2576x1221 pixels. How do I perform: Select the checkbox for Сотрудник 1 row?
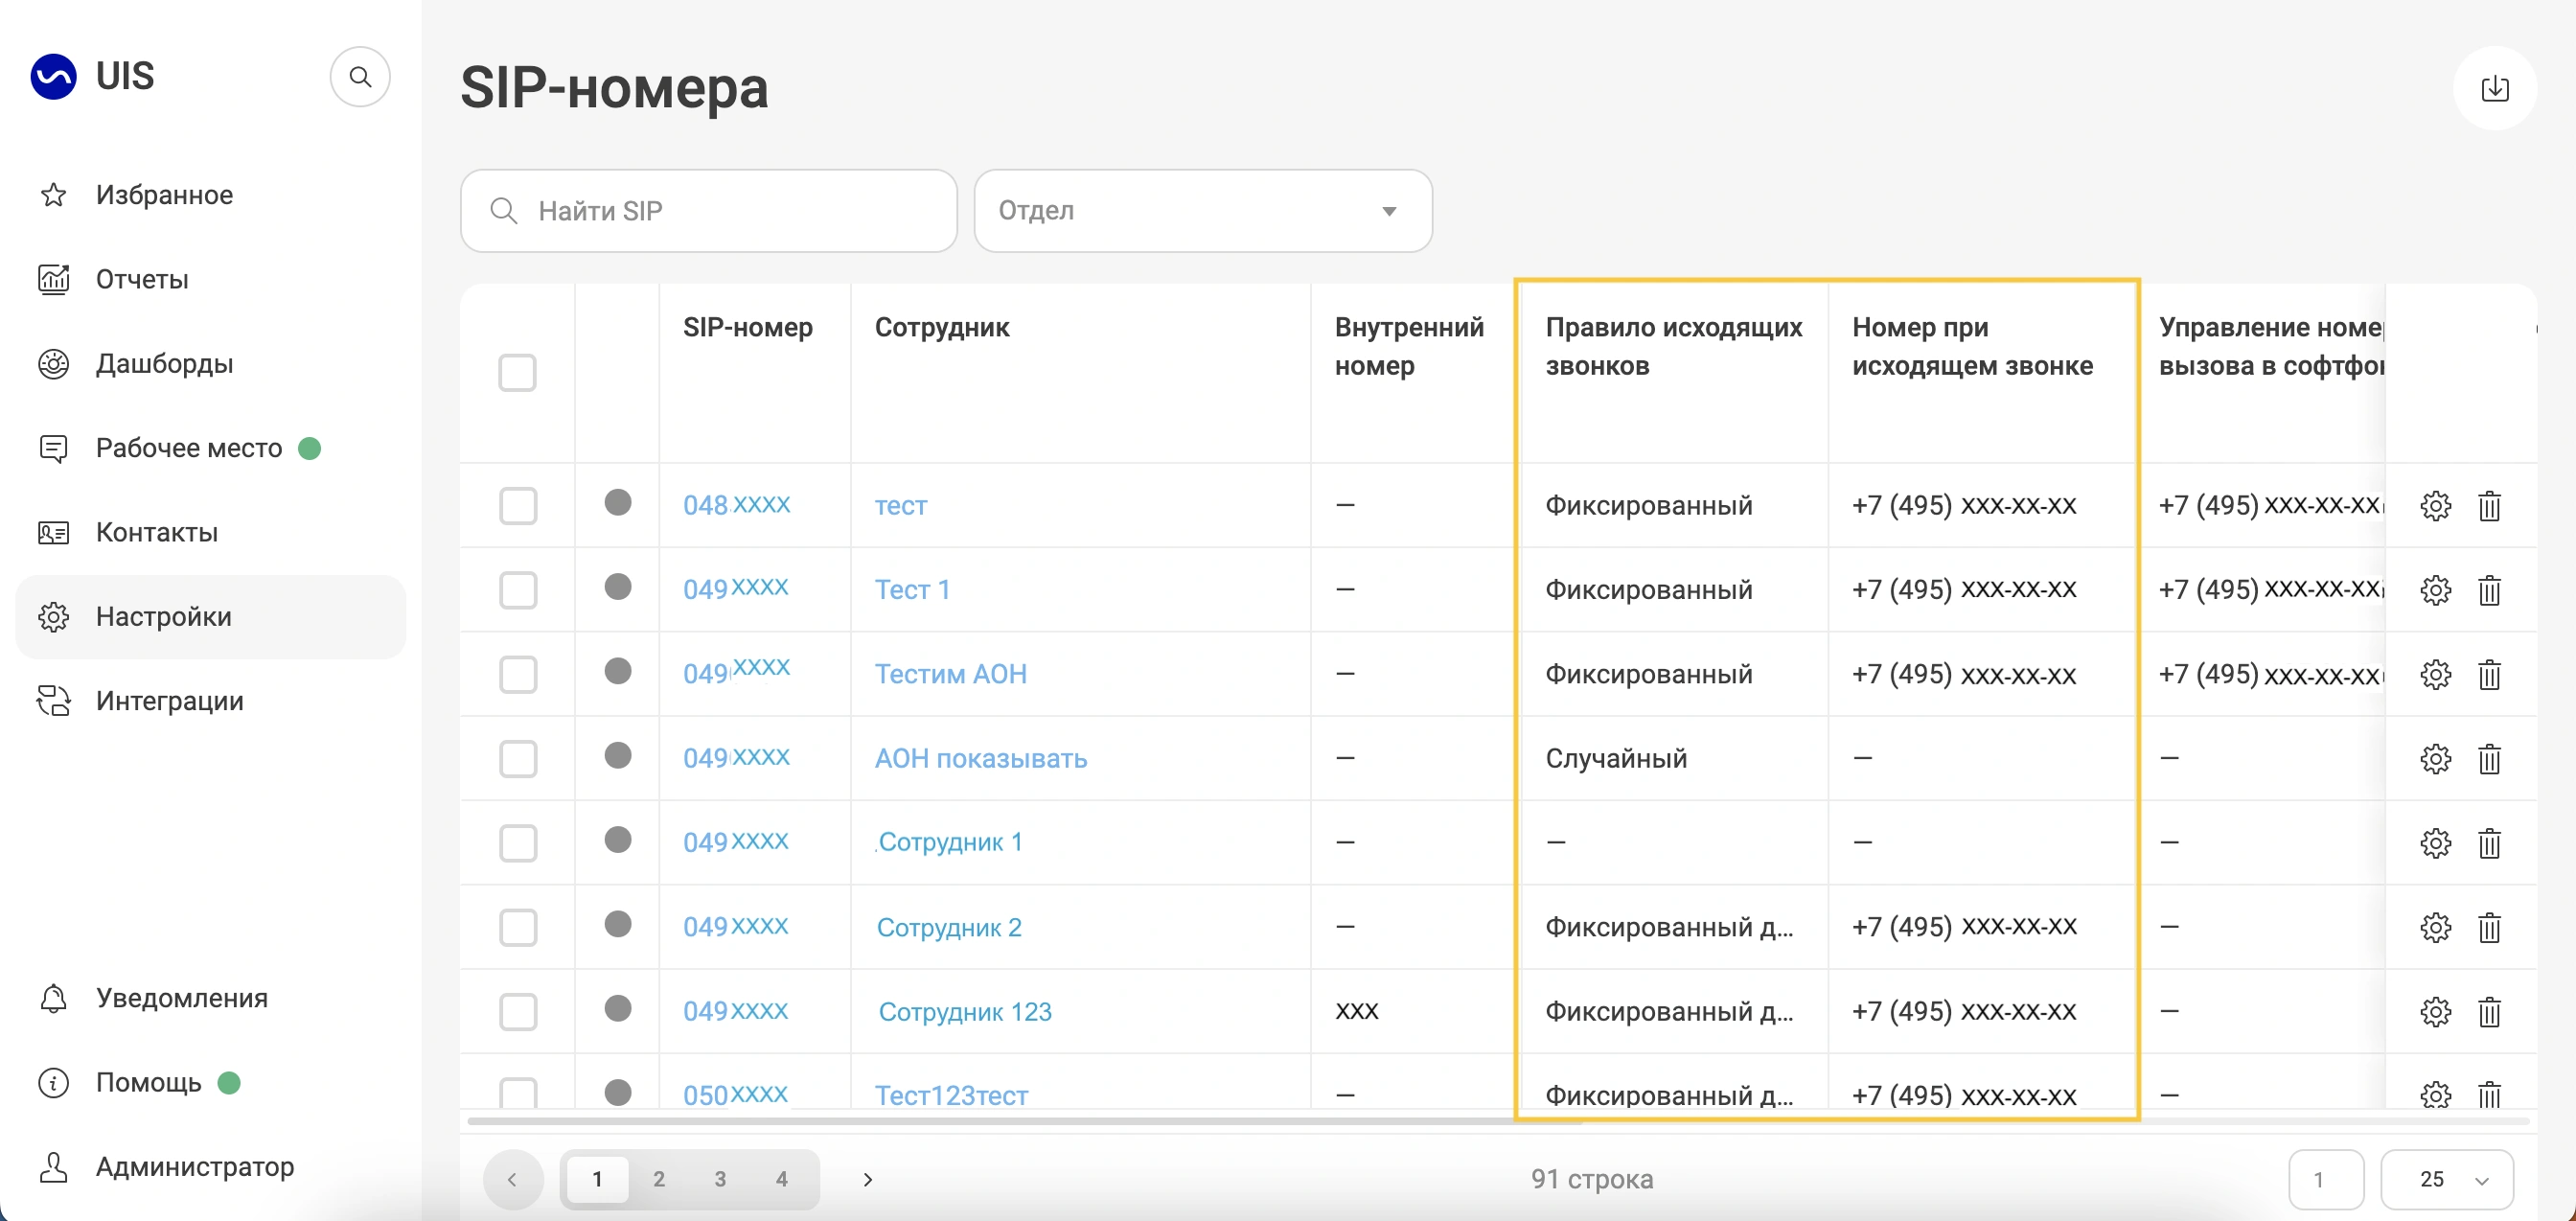517,842
